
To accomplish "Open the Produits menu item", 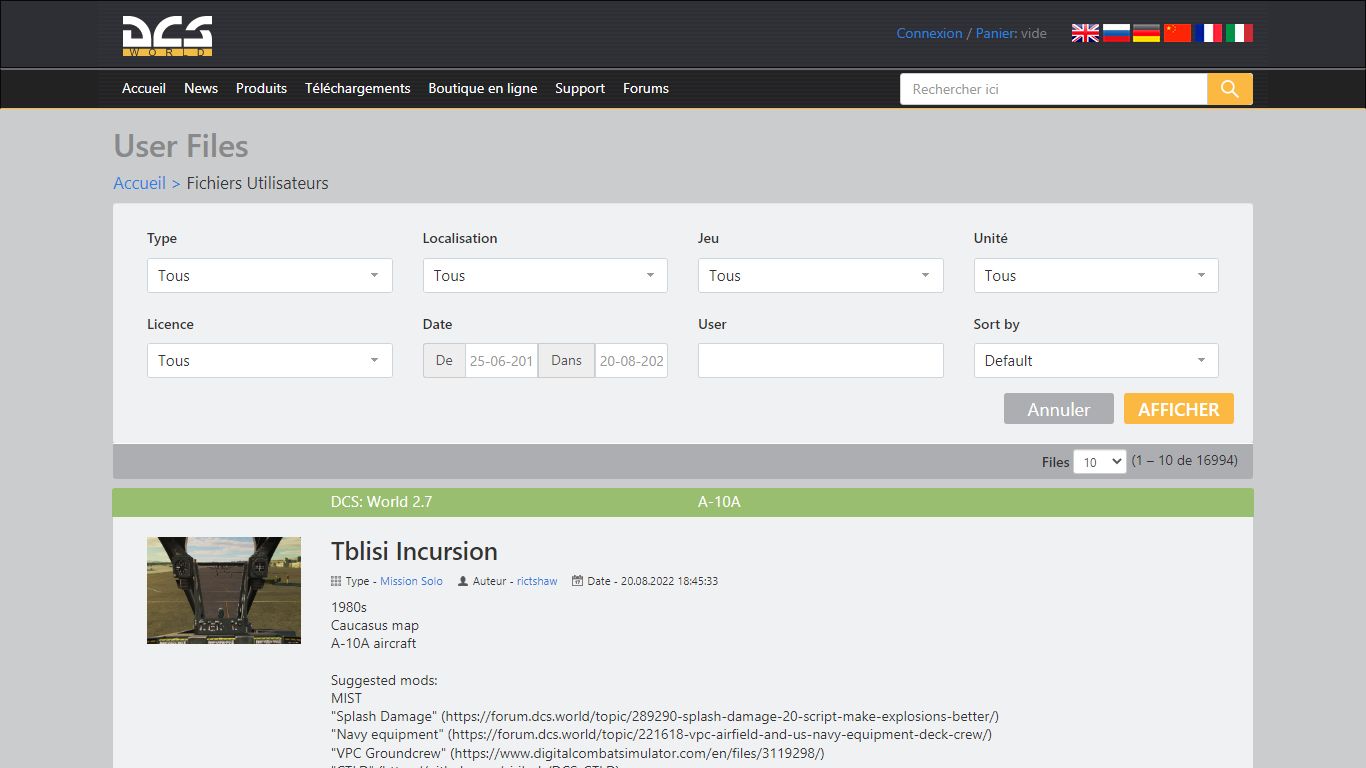I will [x=261, y=88].
